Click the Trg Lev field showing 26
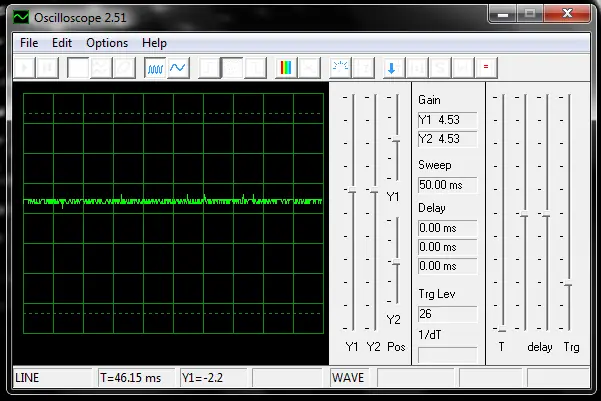This screenshot has height=401, width=601. 447,313
